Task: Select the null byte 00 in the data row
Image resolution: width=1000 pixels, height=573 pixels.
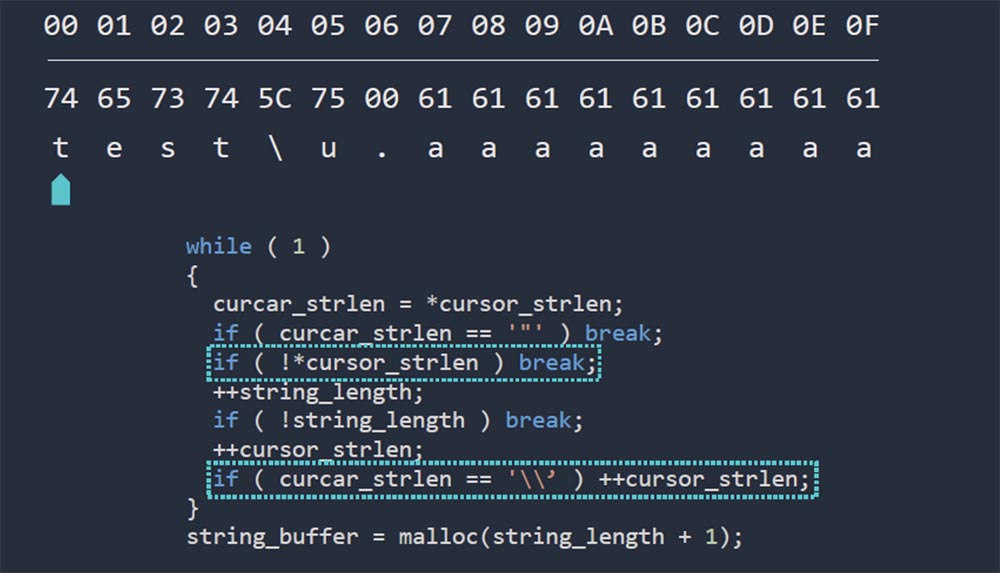Action: click(x=381, y=99)
